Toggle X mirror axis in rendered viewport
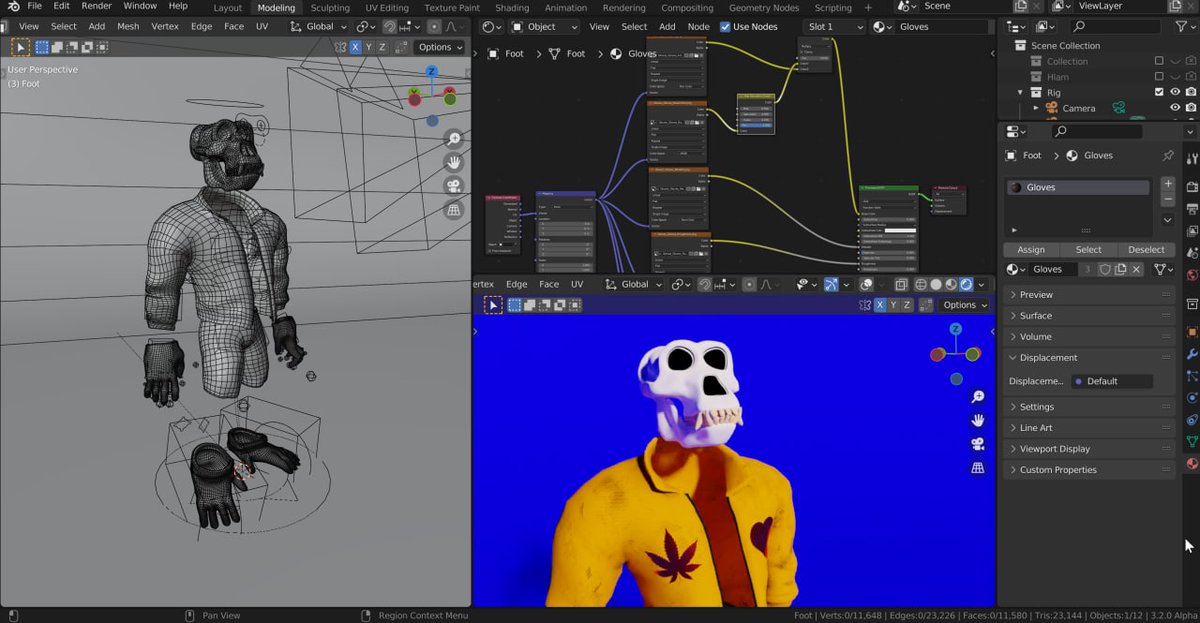 [x=880, y=305]
